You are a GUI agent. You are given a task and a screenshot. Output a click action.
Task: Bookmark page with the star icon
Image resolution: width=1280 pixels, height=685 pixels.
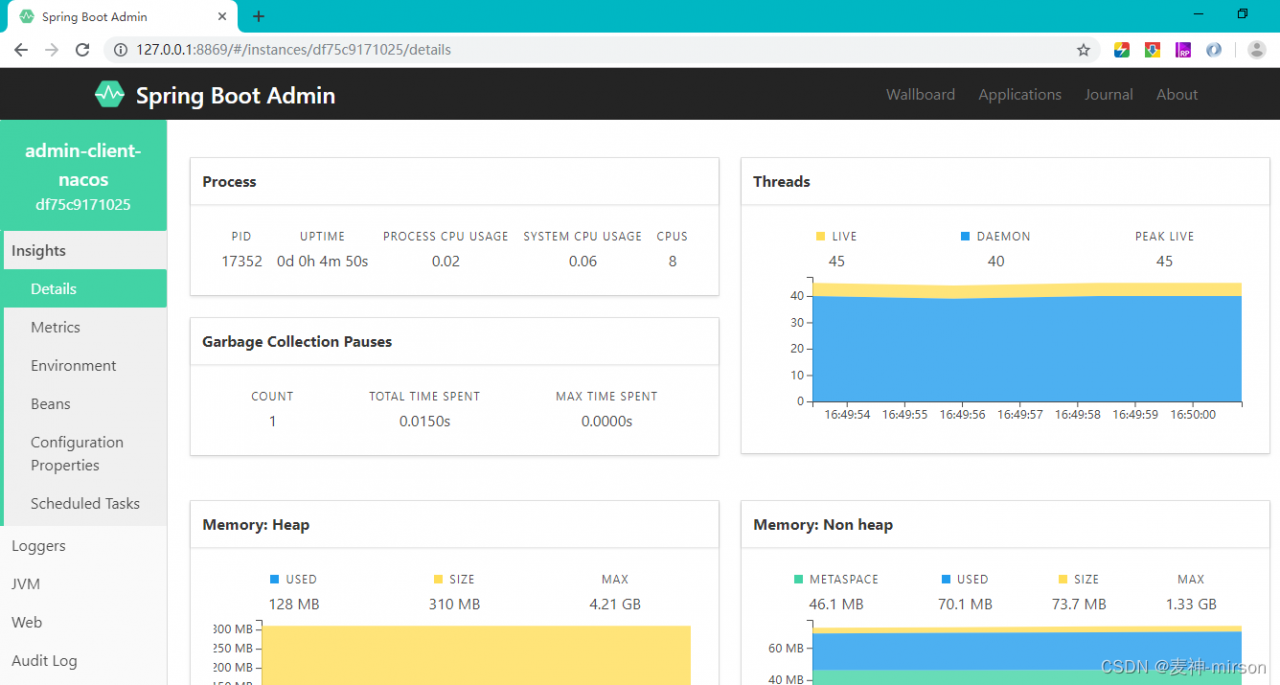[x=1083, y=50]
